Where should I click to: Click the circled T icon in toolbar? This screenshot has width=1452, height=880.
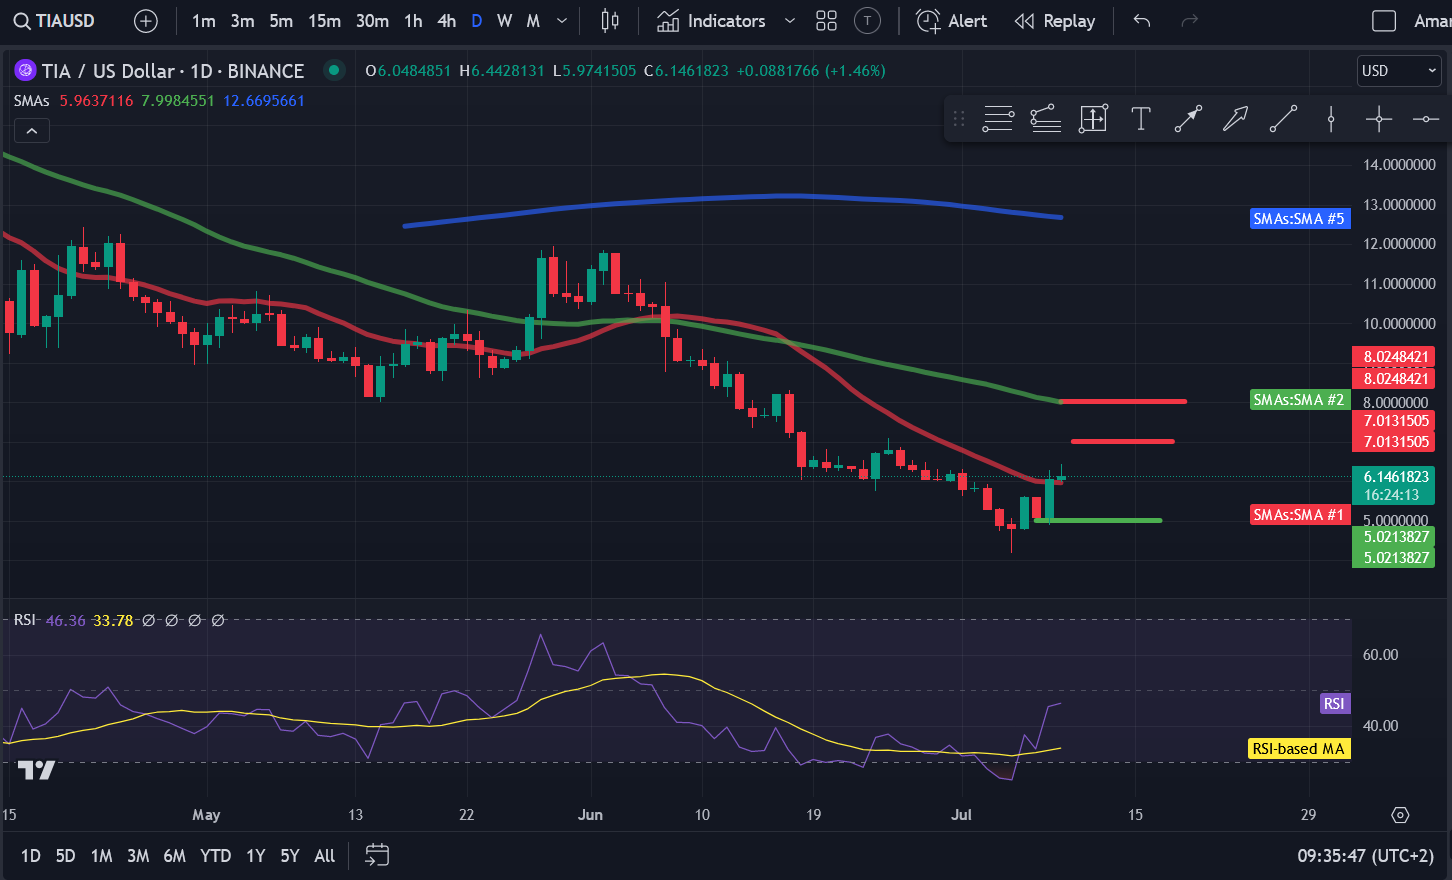(x=868, y=21)
